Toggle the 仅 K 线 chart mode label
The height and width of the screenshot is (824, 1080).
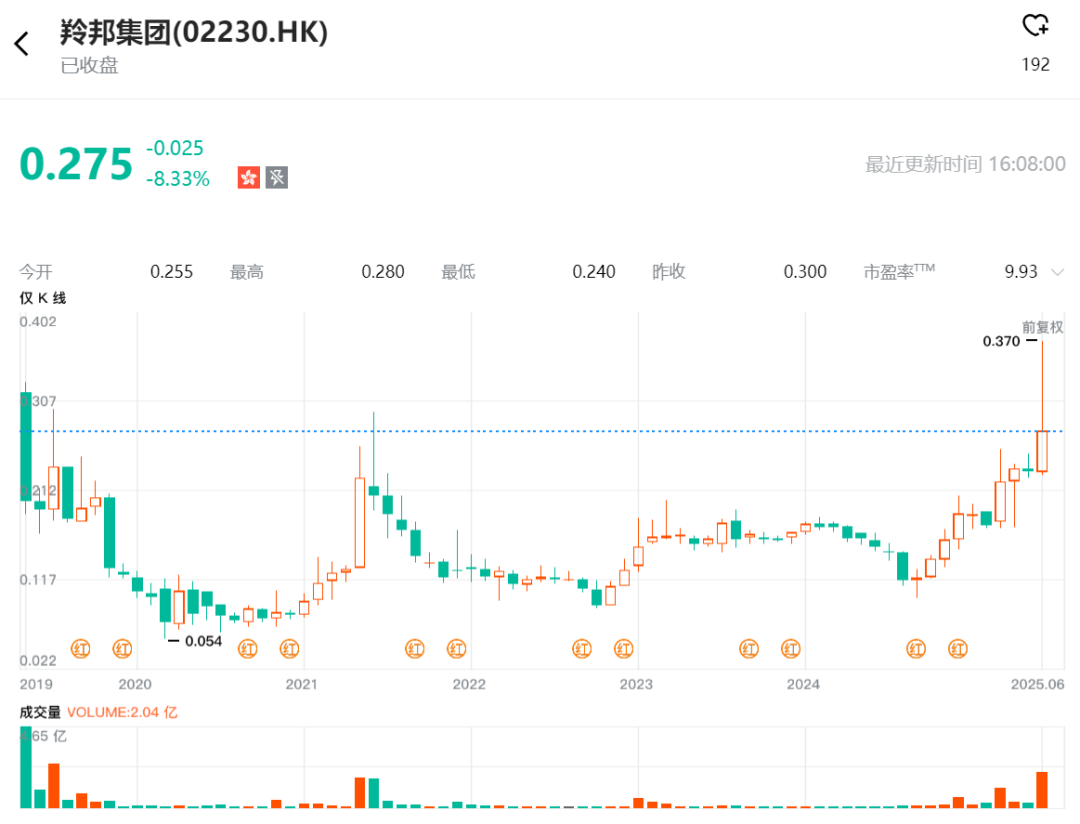43,298
